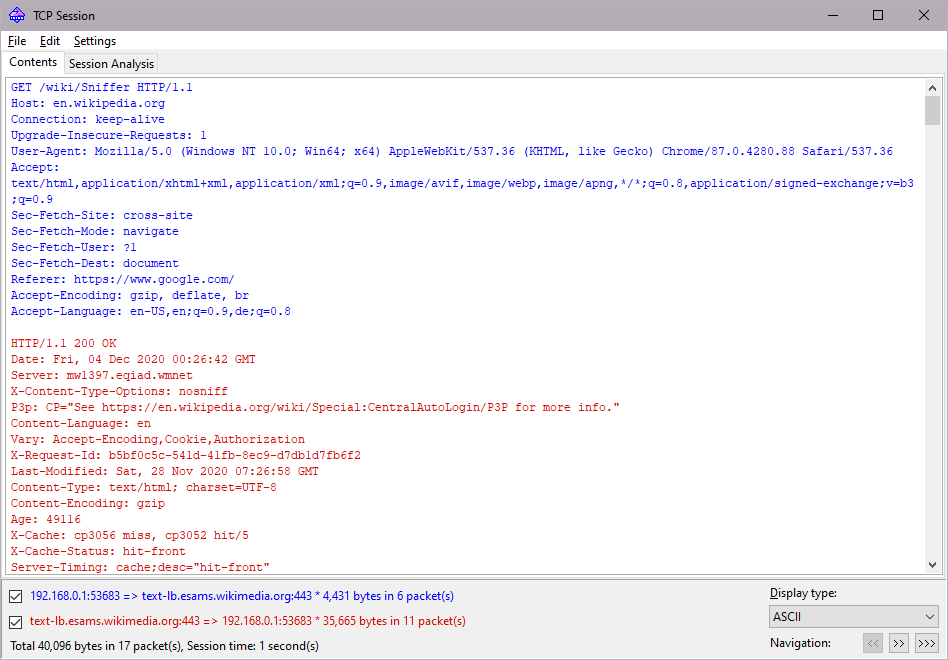Open the Edit menu
The height and width of the screenshot is (660, 948).
(50, 41)
